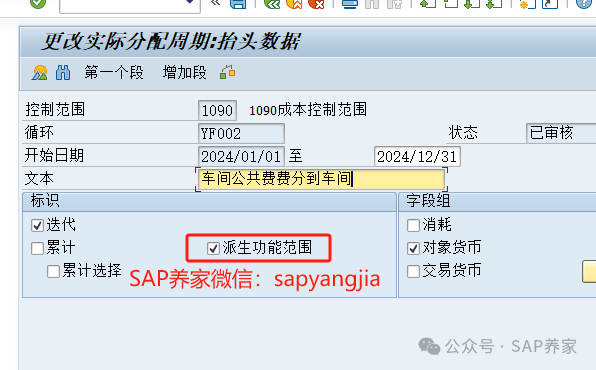The width and height of the screenshot is (596, 370).
Task: Click the 循环 field showing YF002
Action: pyautogui.click(x=241, y=133)
